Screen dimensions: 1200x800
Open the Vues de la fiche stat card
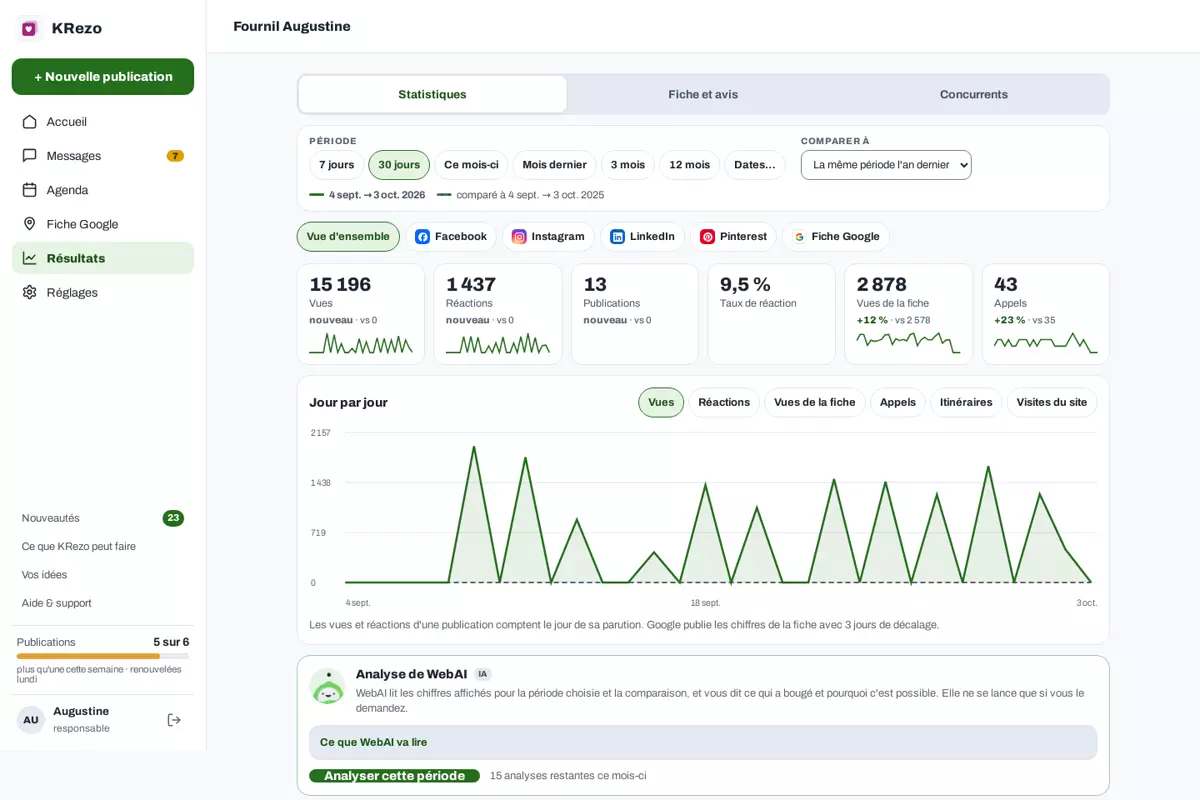pyautogui.click(x=908, y=314)
